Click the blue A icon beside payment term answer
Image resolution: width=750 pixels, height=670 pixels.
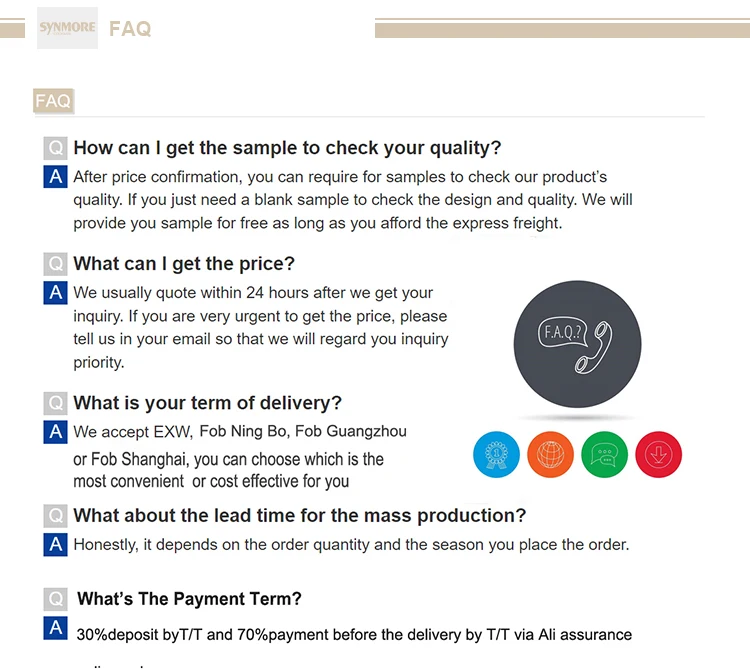(56, 629)
